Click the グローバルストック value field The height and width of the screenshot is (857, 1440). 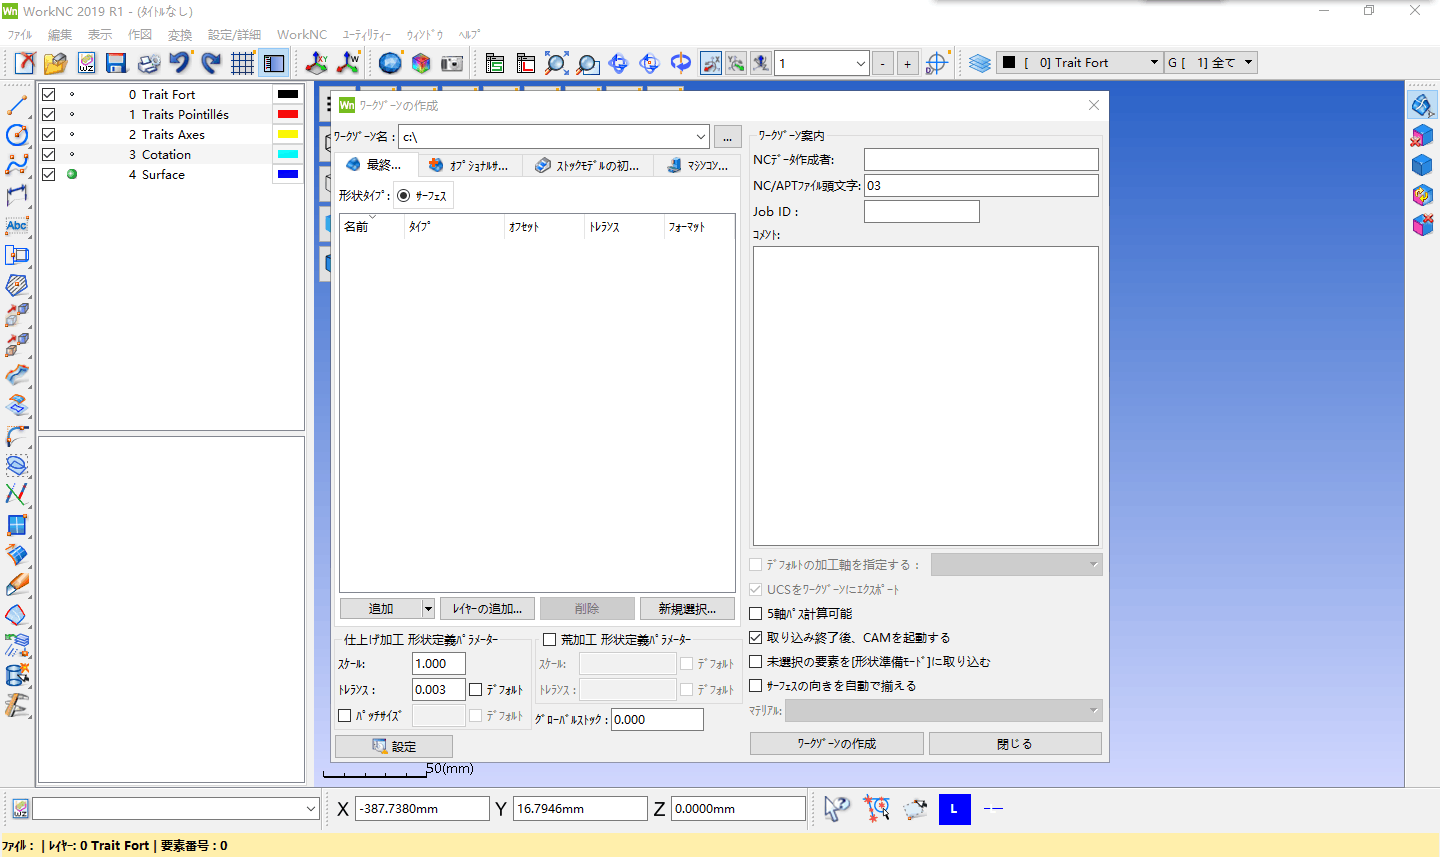click(657, 720)
